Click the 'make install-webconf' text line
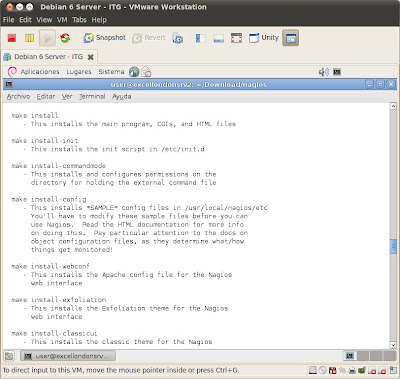400x379 pixels. tap(50, 266)
